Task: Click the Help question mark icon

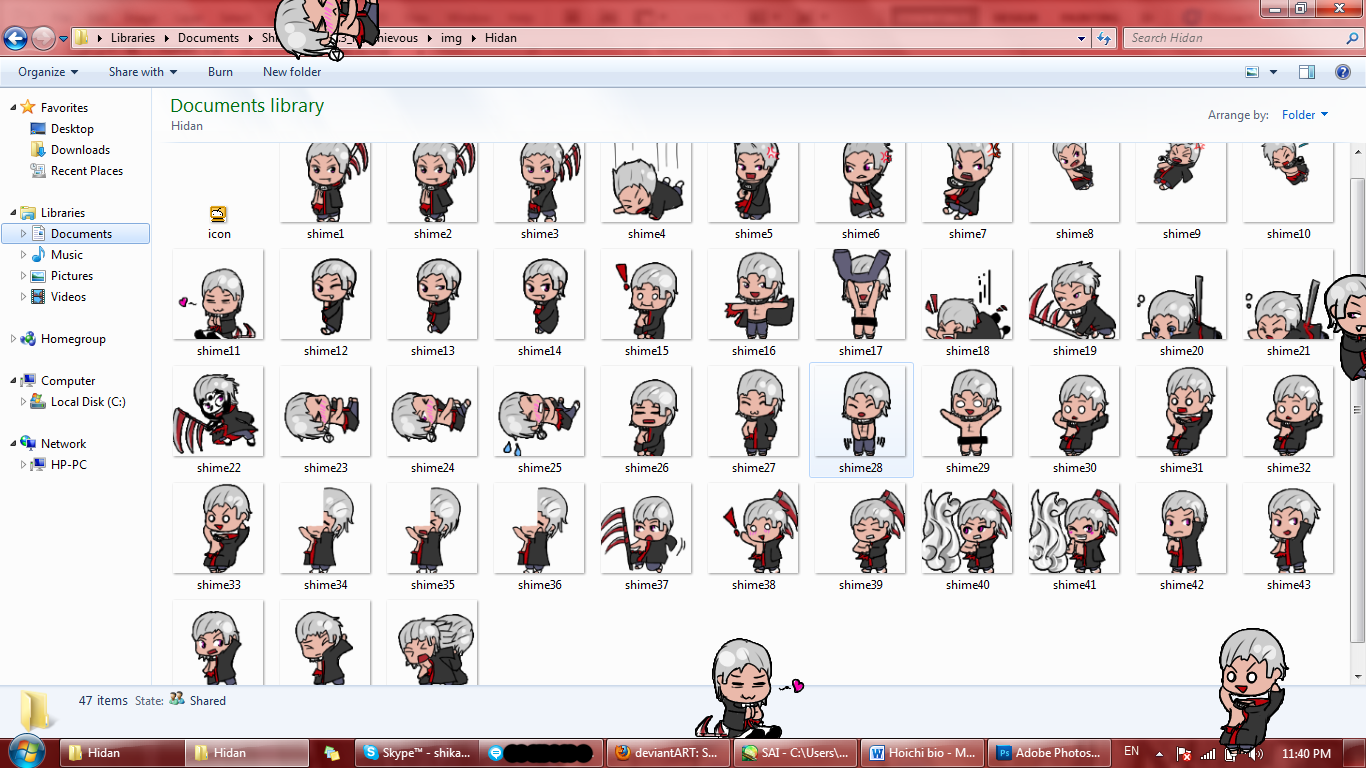Action: click(1343, 72)
